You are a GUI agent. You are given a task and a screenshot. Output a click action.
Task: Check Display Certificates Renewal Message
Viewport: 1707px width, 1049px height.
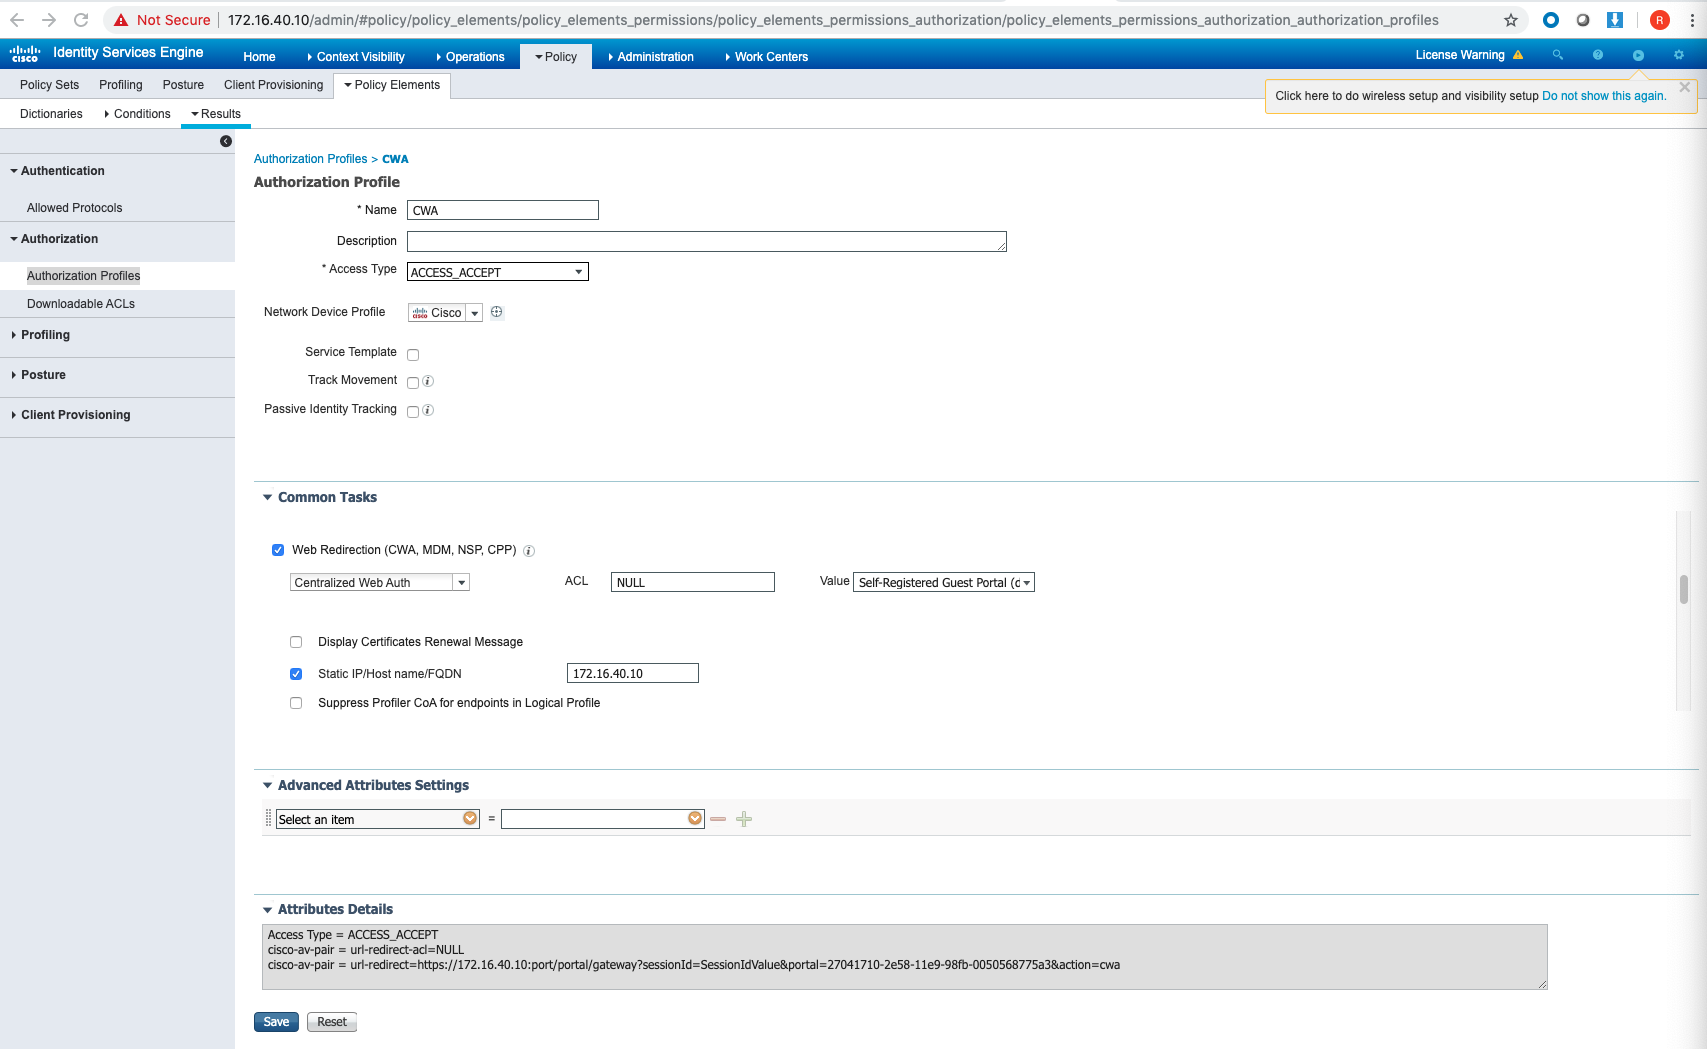coord(296,641)
